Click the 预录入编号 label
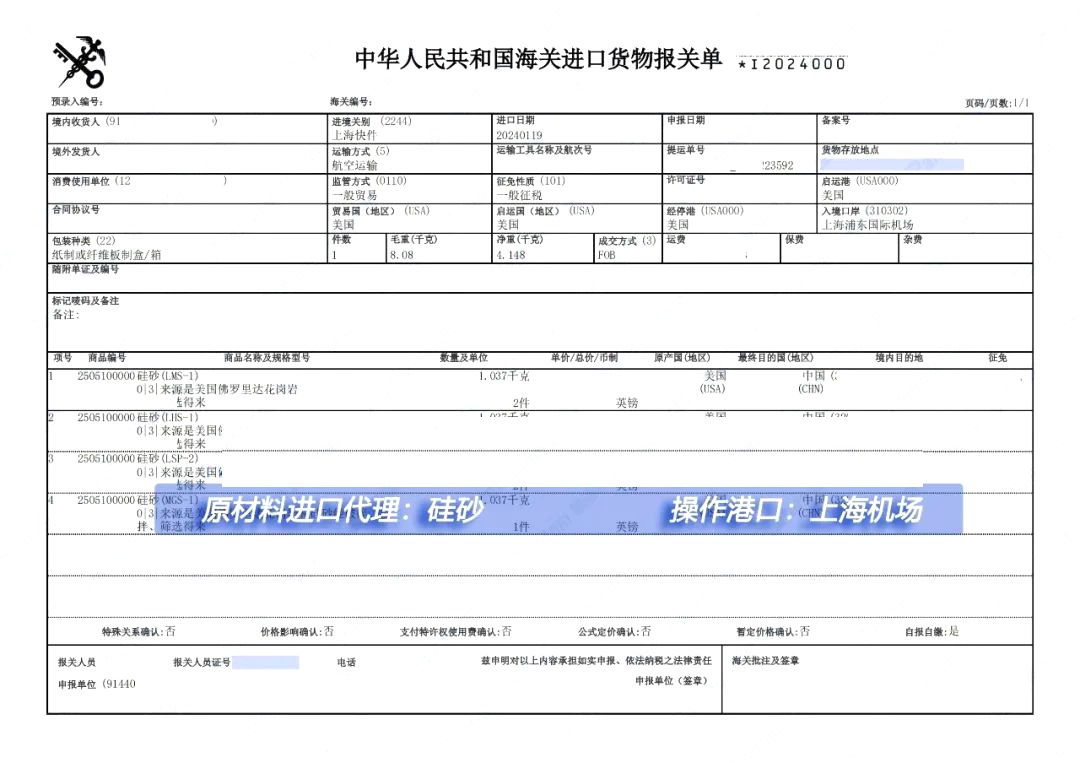1080x763 pixels. click(x=77, y=102)
